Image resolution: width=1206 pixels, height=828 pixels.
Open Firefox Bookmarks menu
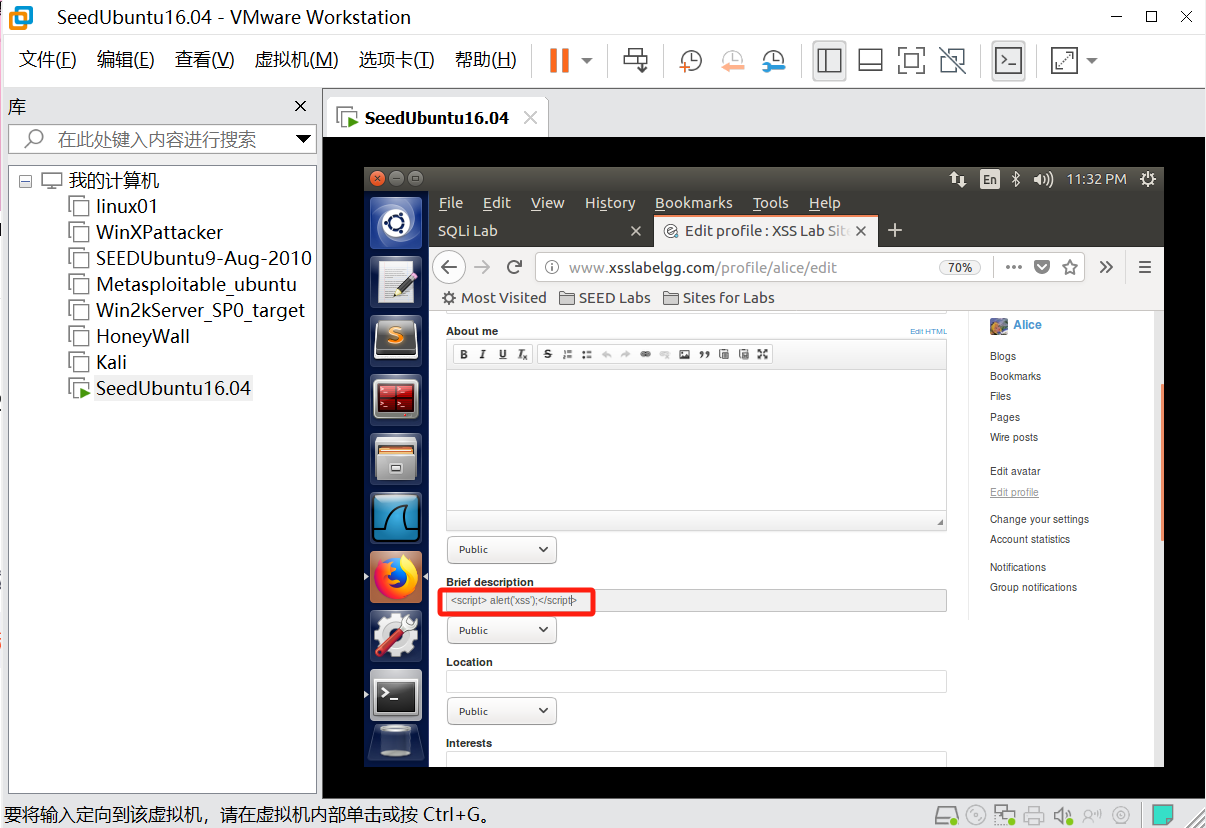click(694, 203)
